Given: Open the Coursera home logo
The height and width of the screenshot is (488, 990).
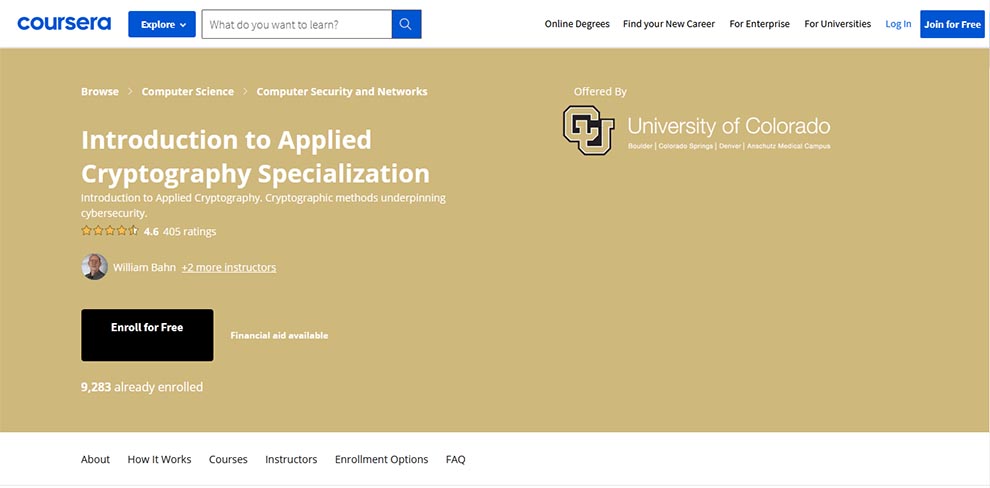Looking at the screenshot, I should [64, 24].
